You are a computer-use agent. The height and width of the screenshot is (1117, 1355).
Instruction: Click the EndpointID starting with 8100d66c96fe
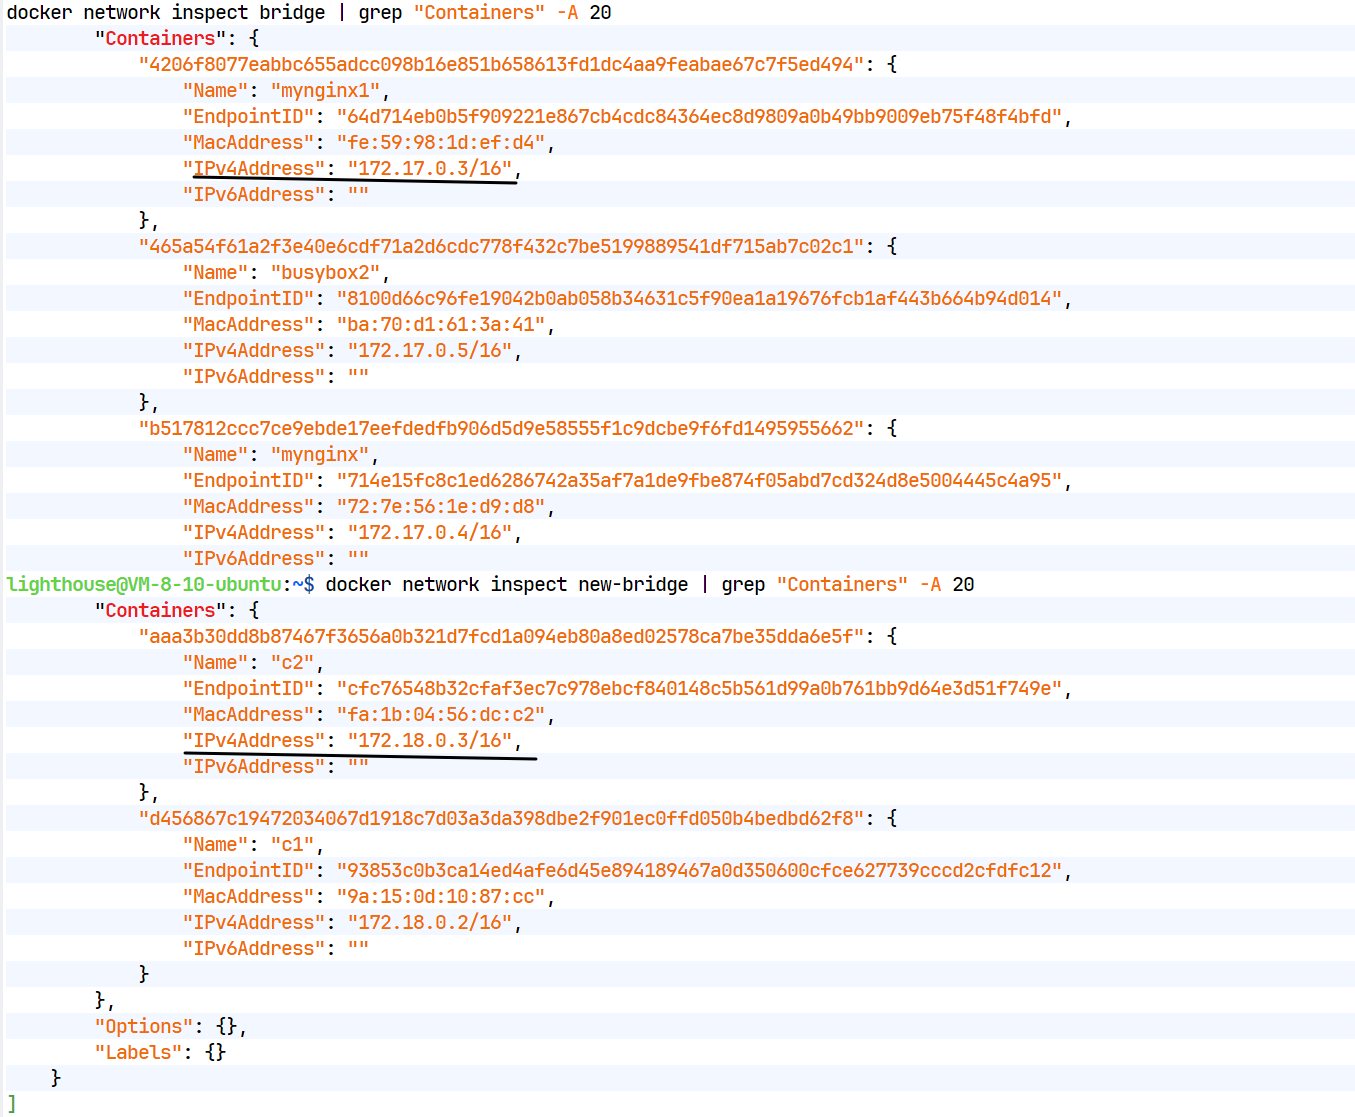[x=699, y=299]
